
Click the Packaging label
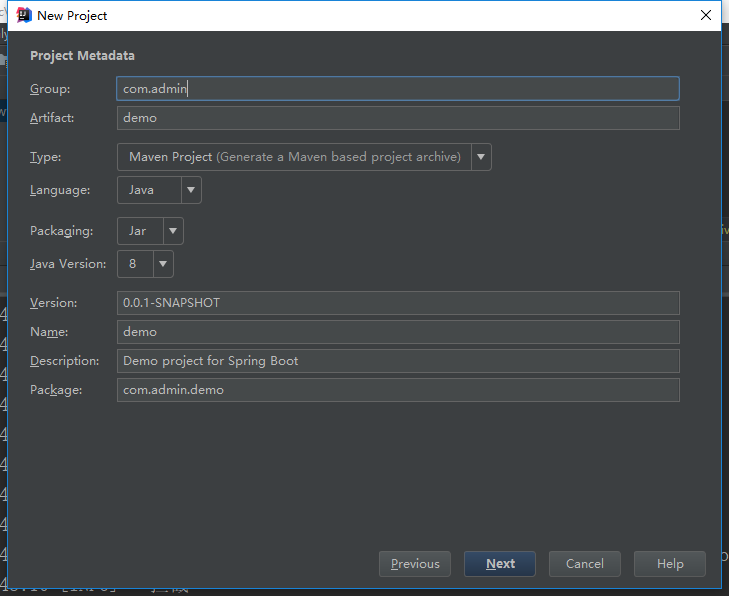coord(61,231)
